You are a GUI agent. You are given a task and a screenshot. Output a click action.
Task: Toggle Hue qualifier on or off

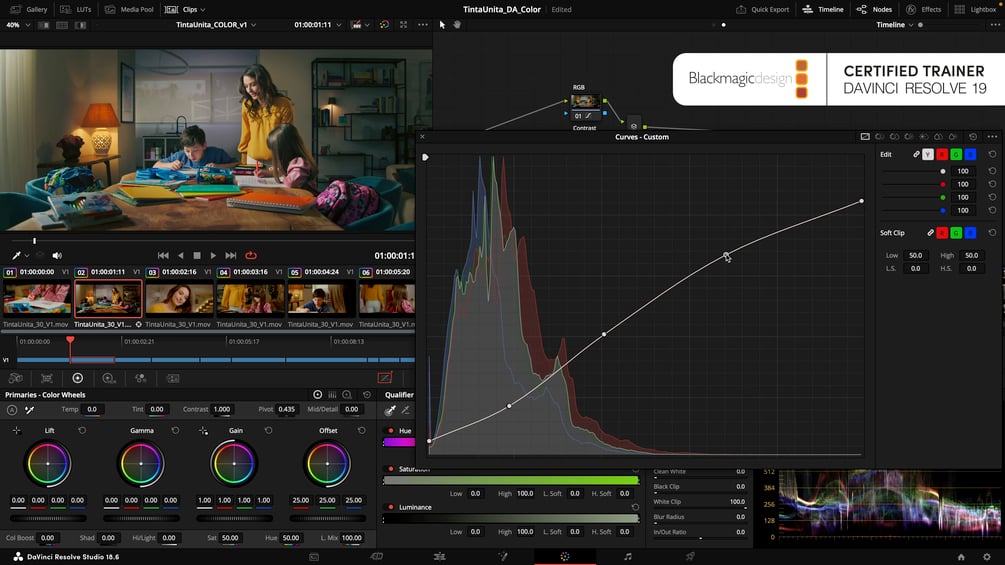point(391,430)
